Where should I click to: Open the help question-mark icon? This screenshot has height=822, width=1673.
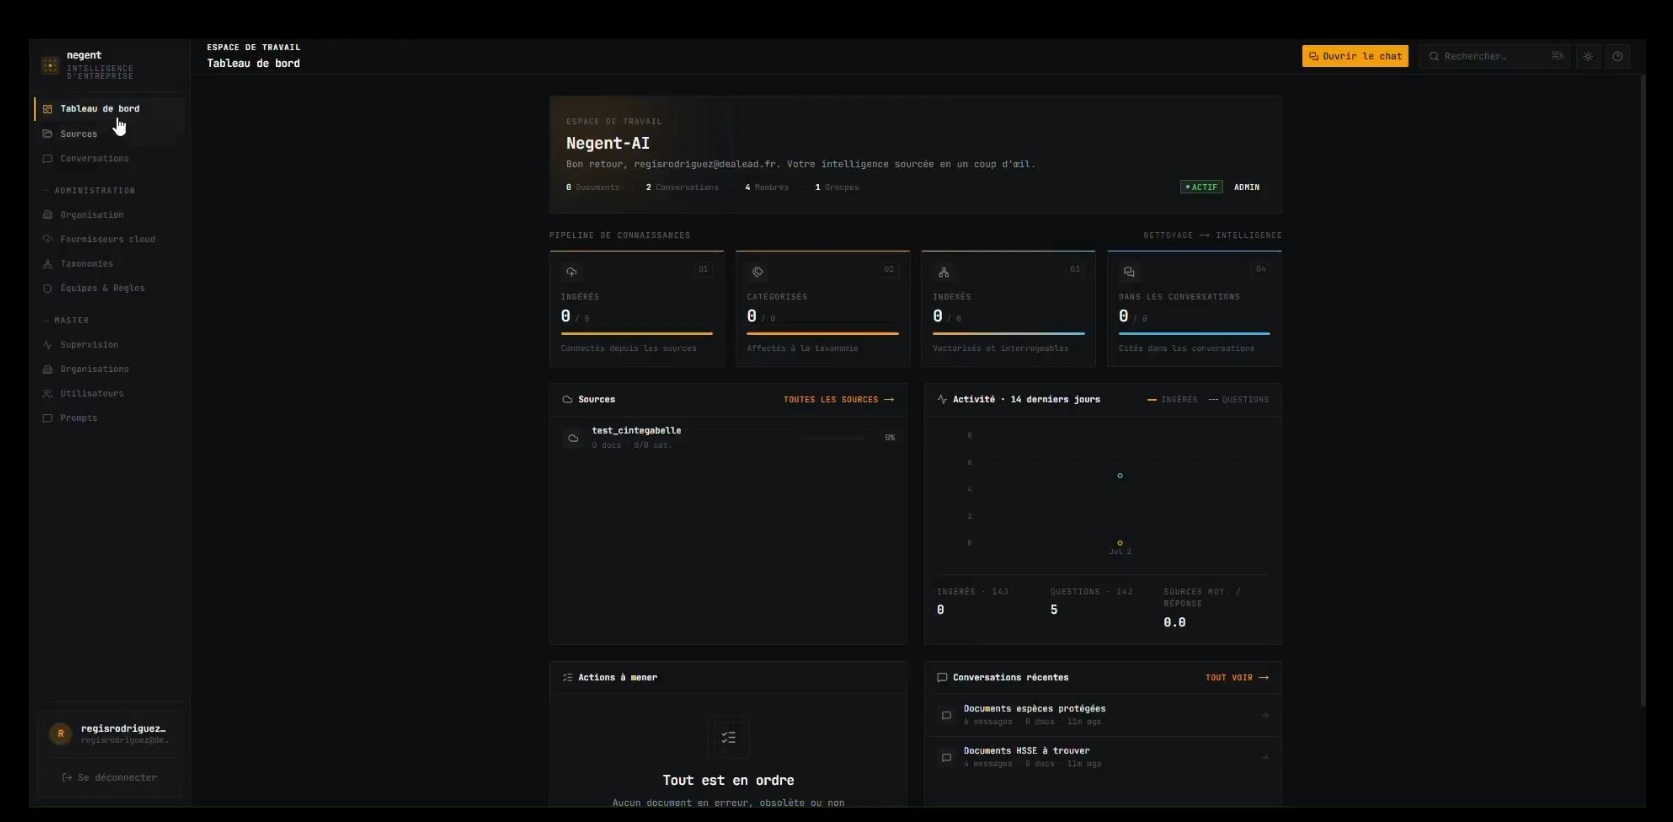[x=1617, y=57]
